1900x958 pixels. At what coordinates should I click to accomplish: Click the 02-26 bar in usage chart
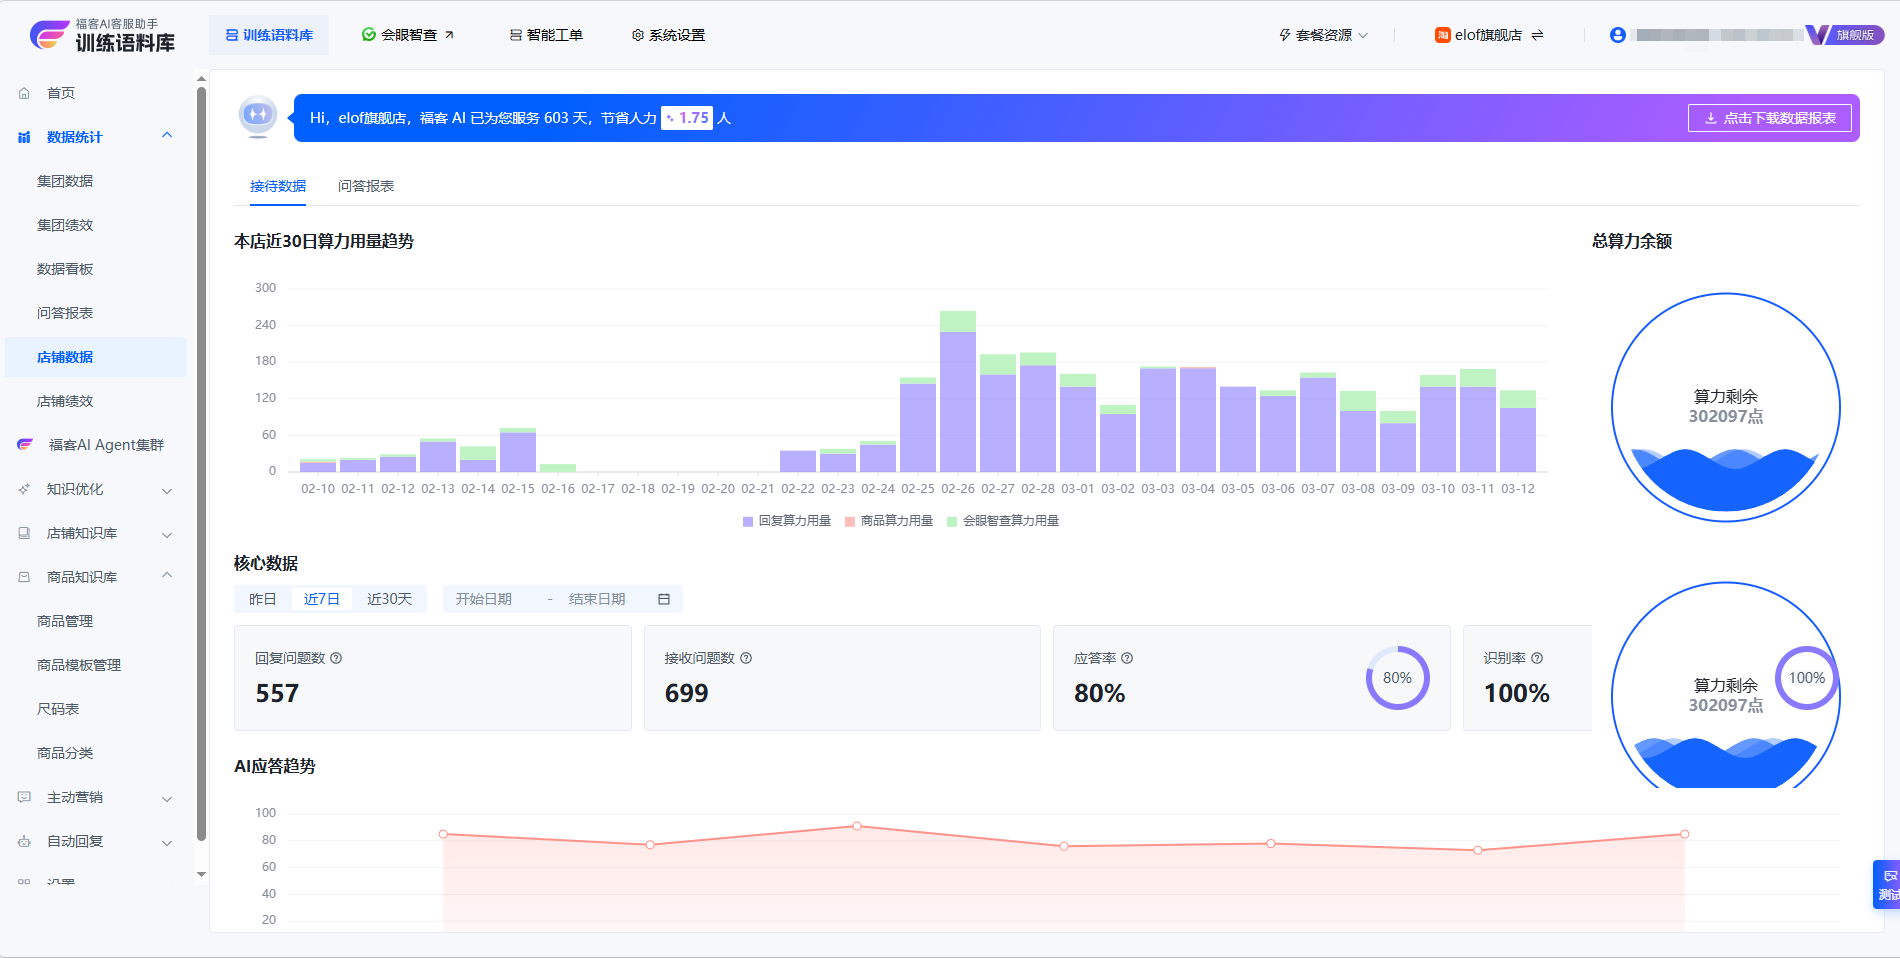point(958,391)
